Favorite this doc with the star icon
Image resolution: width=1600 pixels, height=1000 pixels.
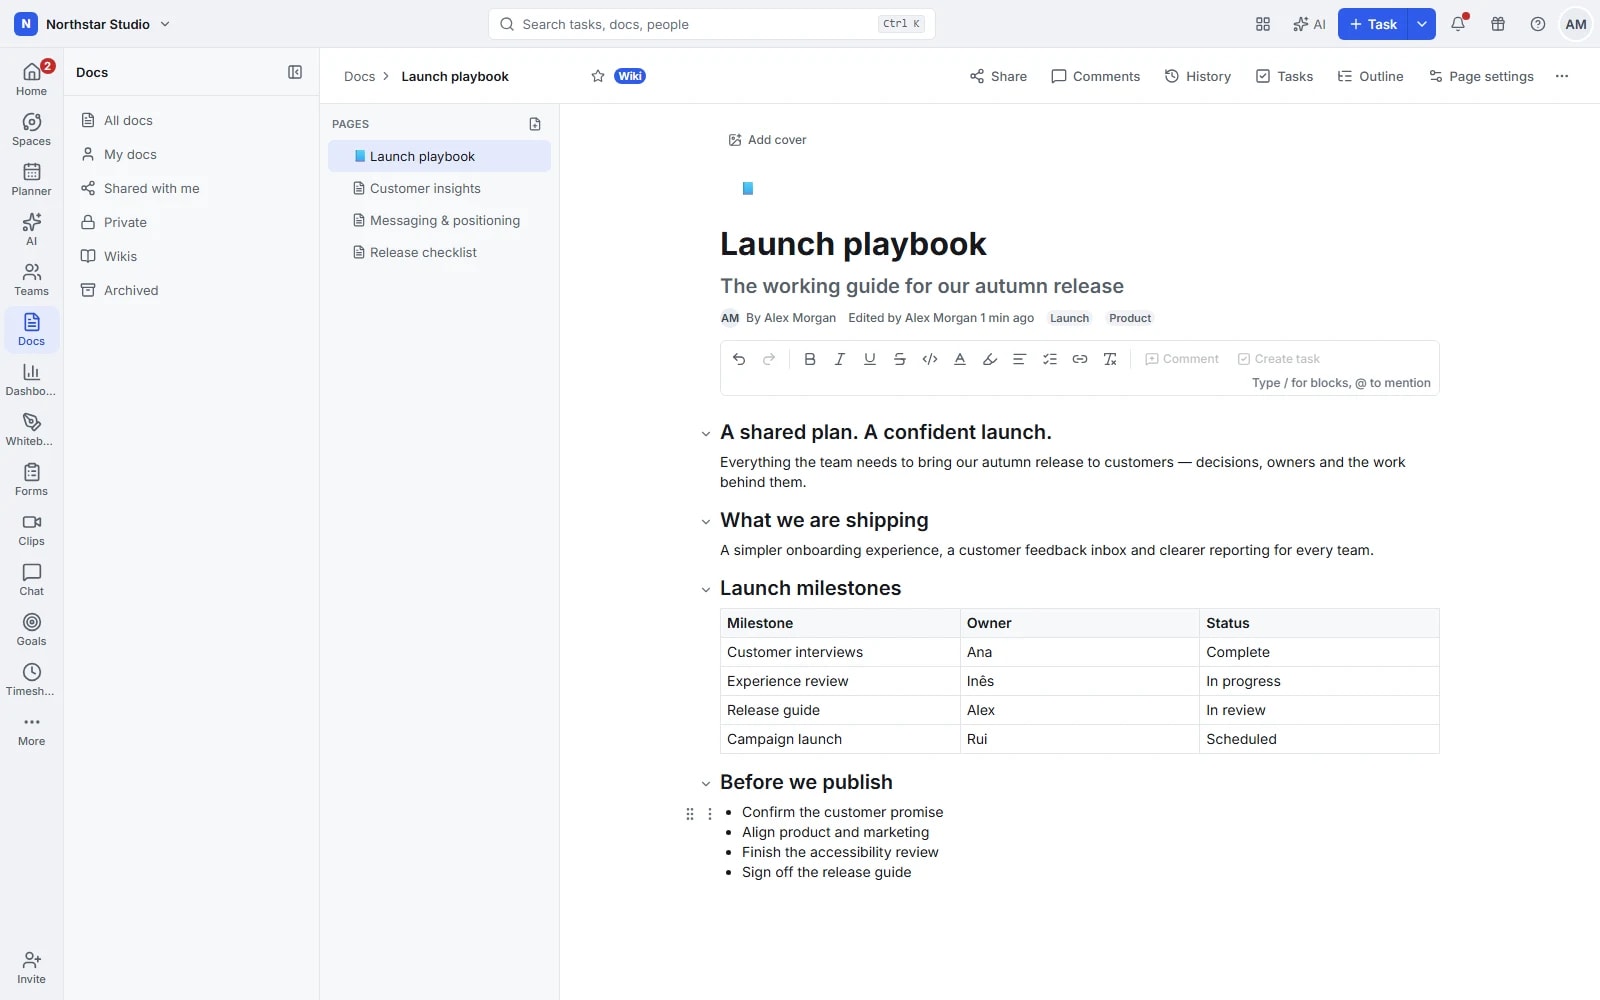pyautogui.click(x=598, y=76)
